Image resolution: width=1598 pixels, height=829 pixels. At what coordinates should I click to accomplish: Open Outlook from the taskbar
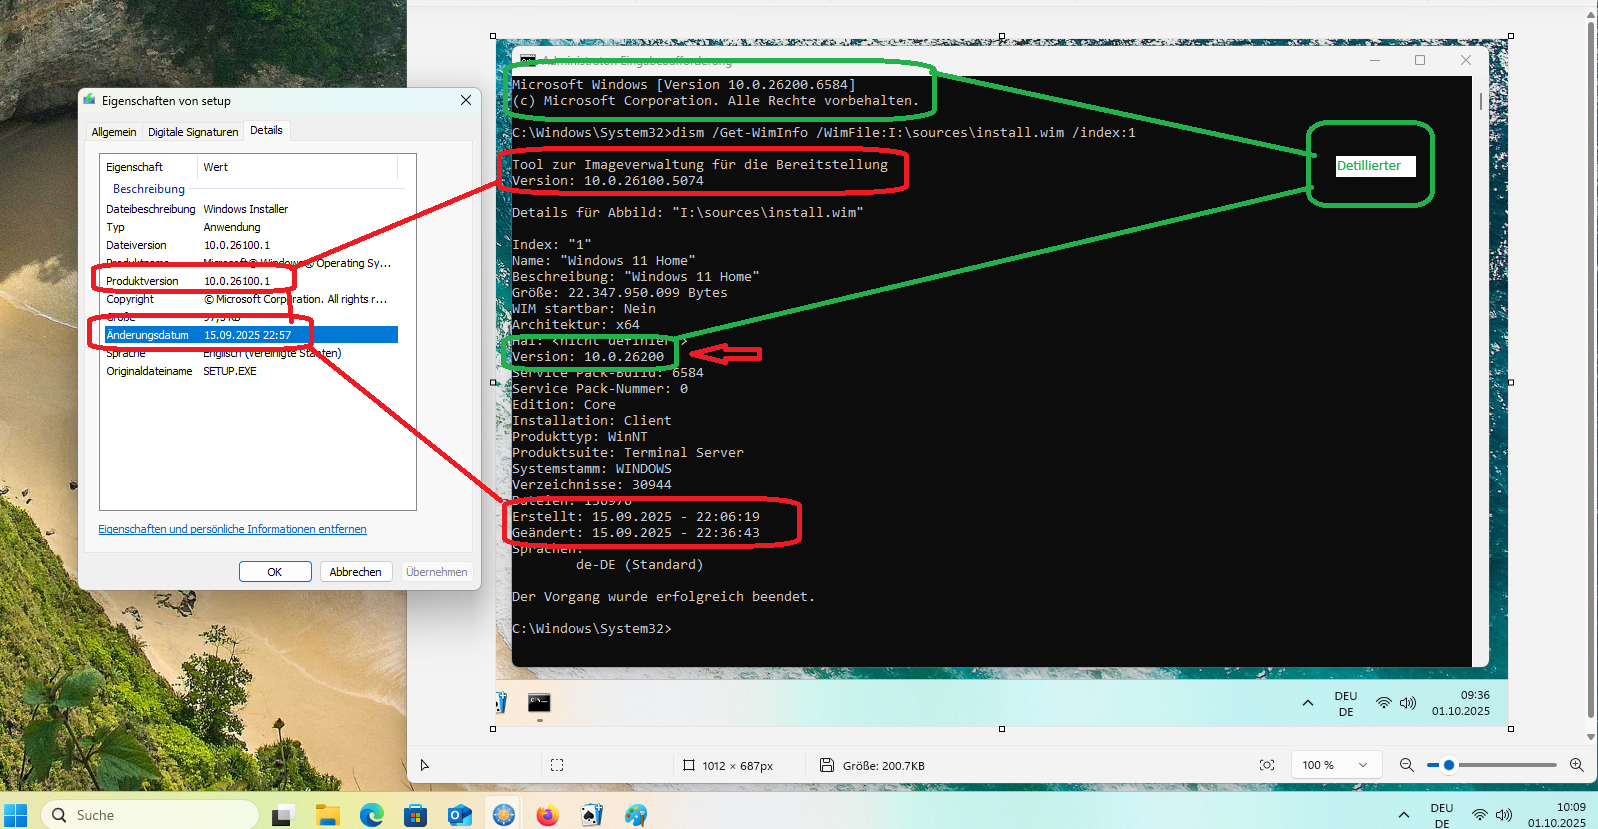point(459,815)
